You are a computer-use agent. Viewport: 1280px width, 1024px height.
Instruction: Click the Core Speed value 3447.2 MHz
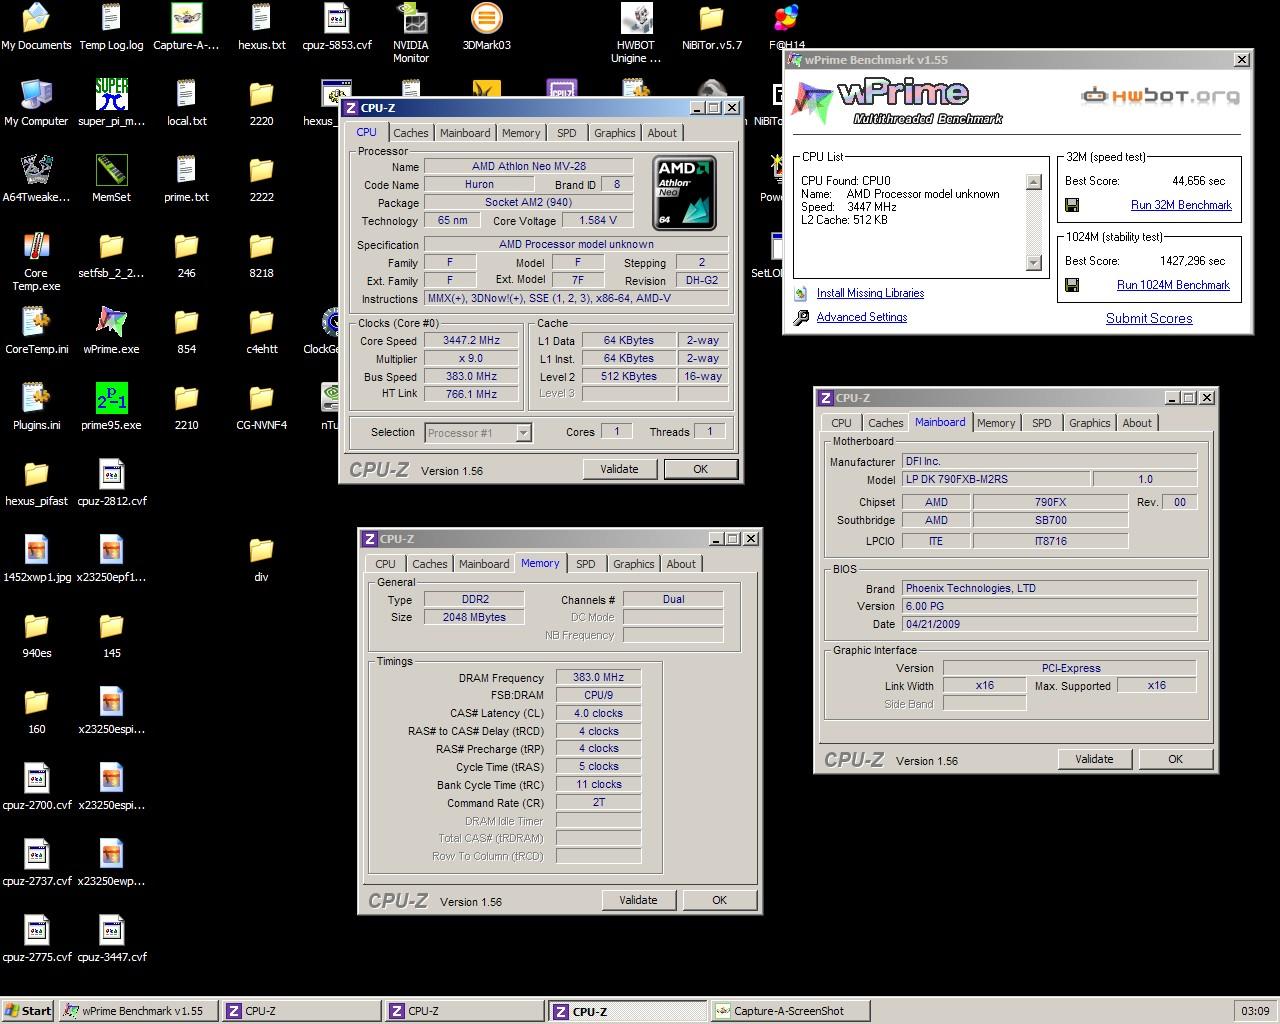[471, 341]
